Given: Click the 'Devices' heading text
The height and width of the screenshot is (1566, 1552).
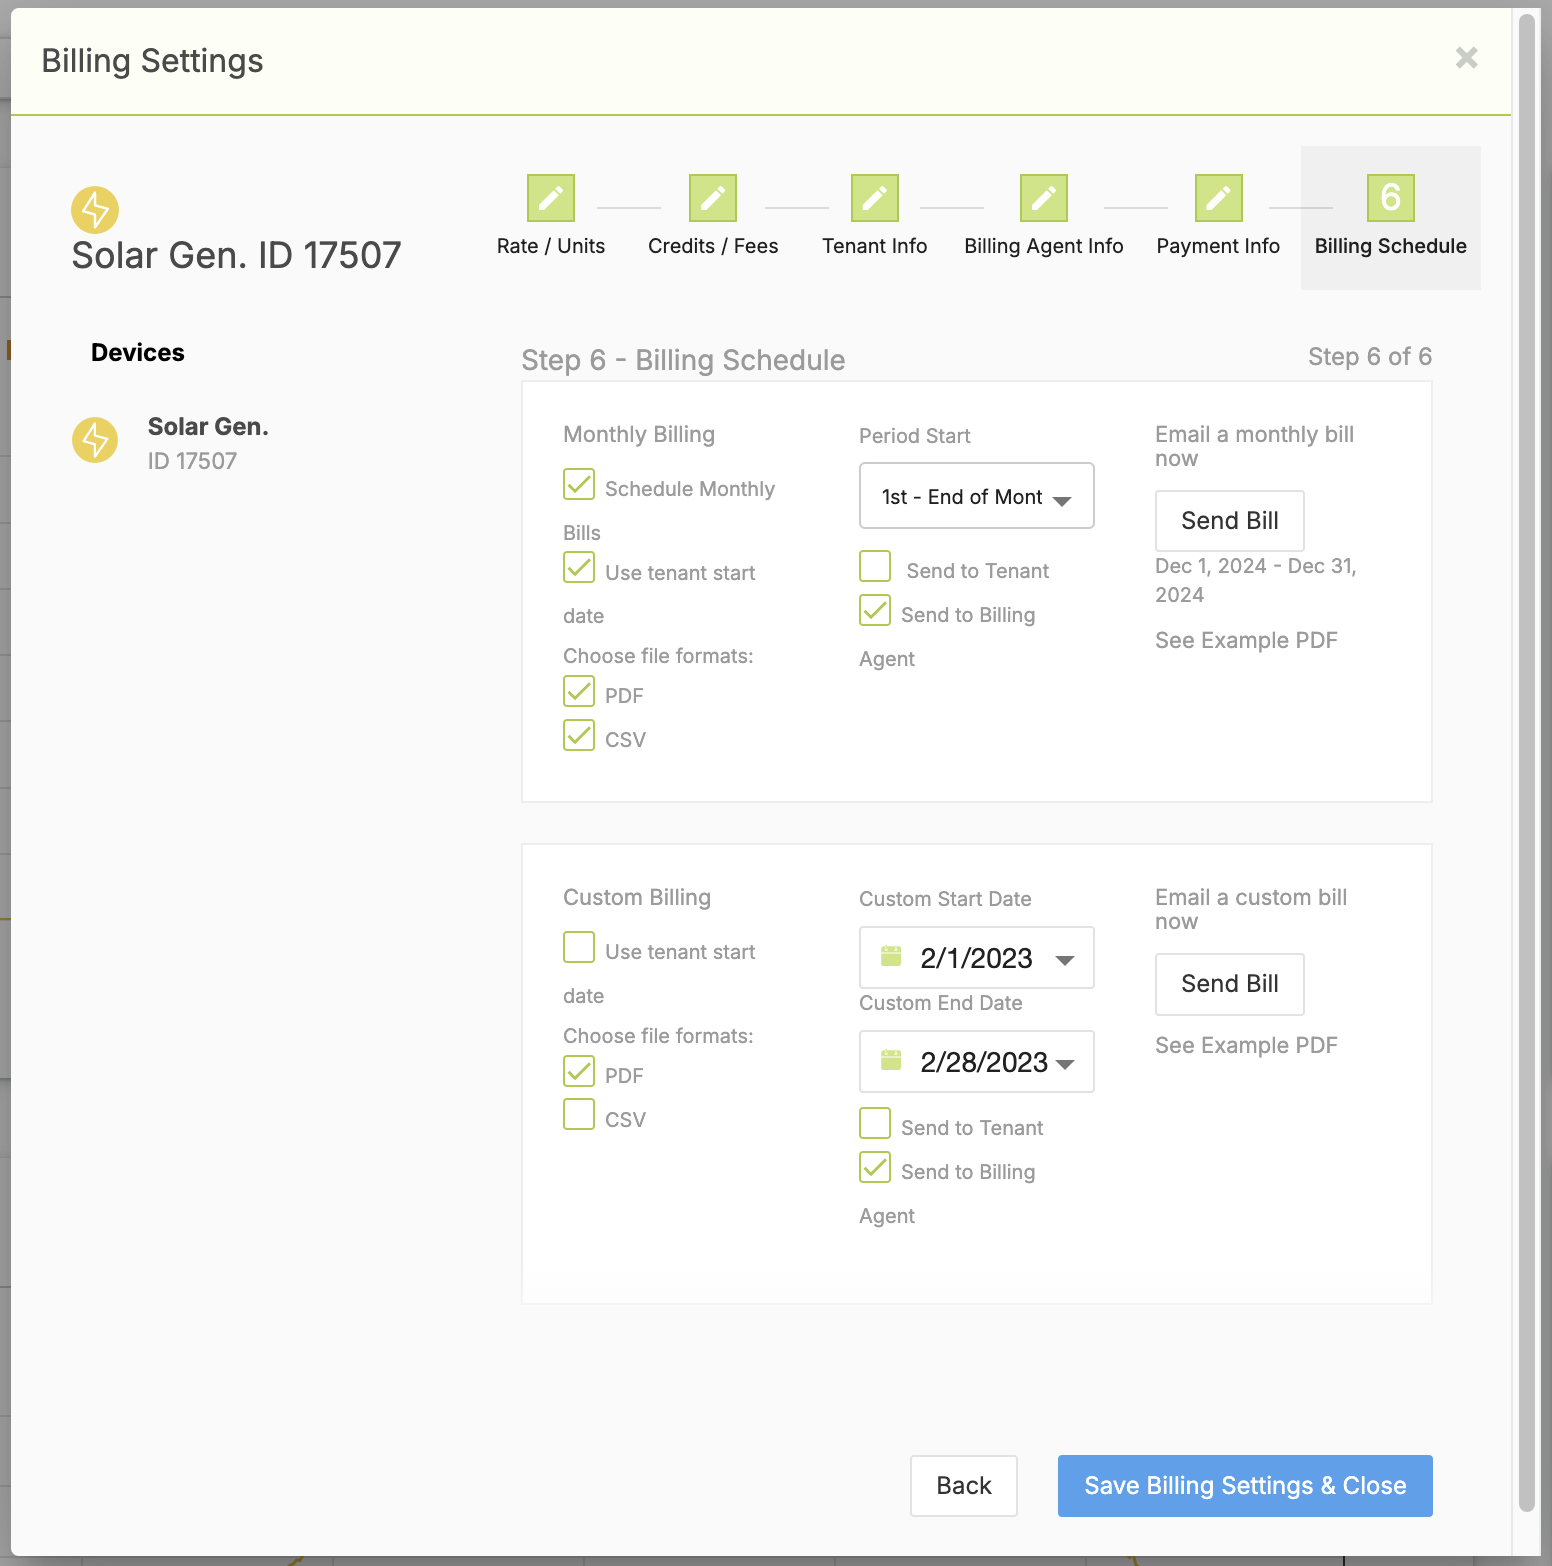Looking at the screenshot, I should [138, 353].
